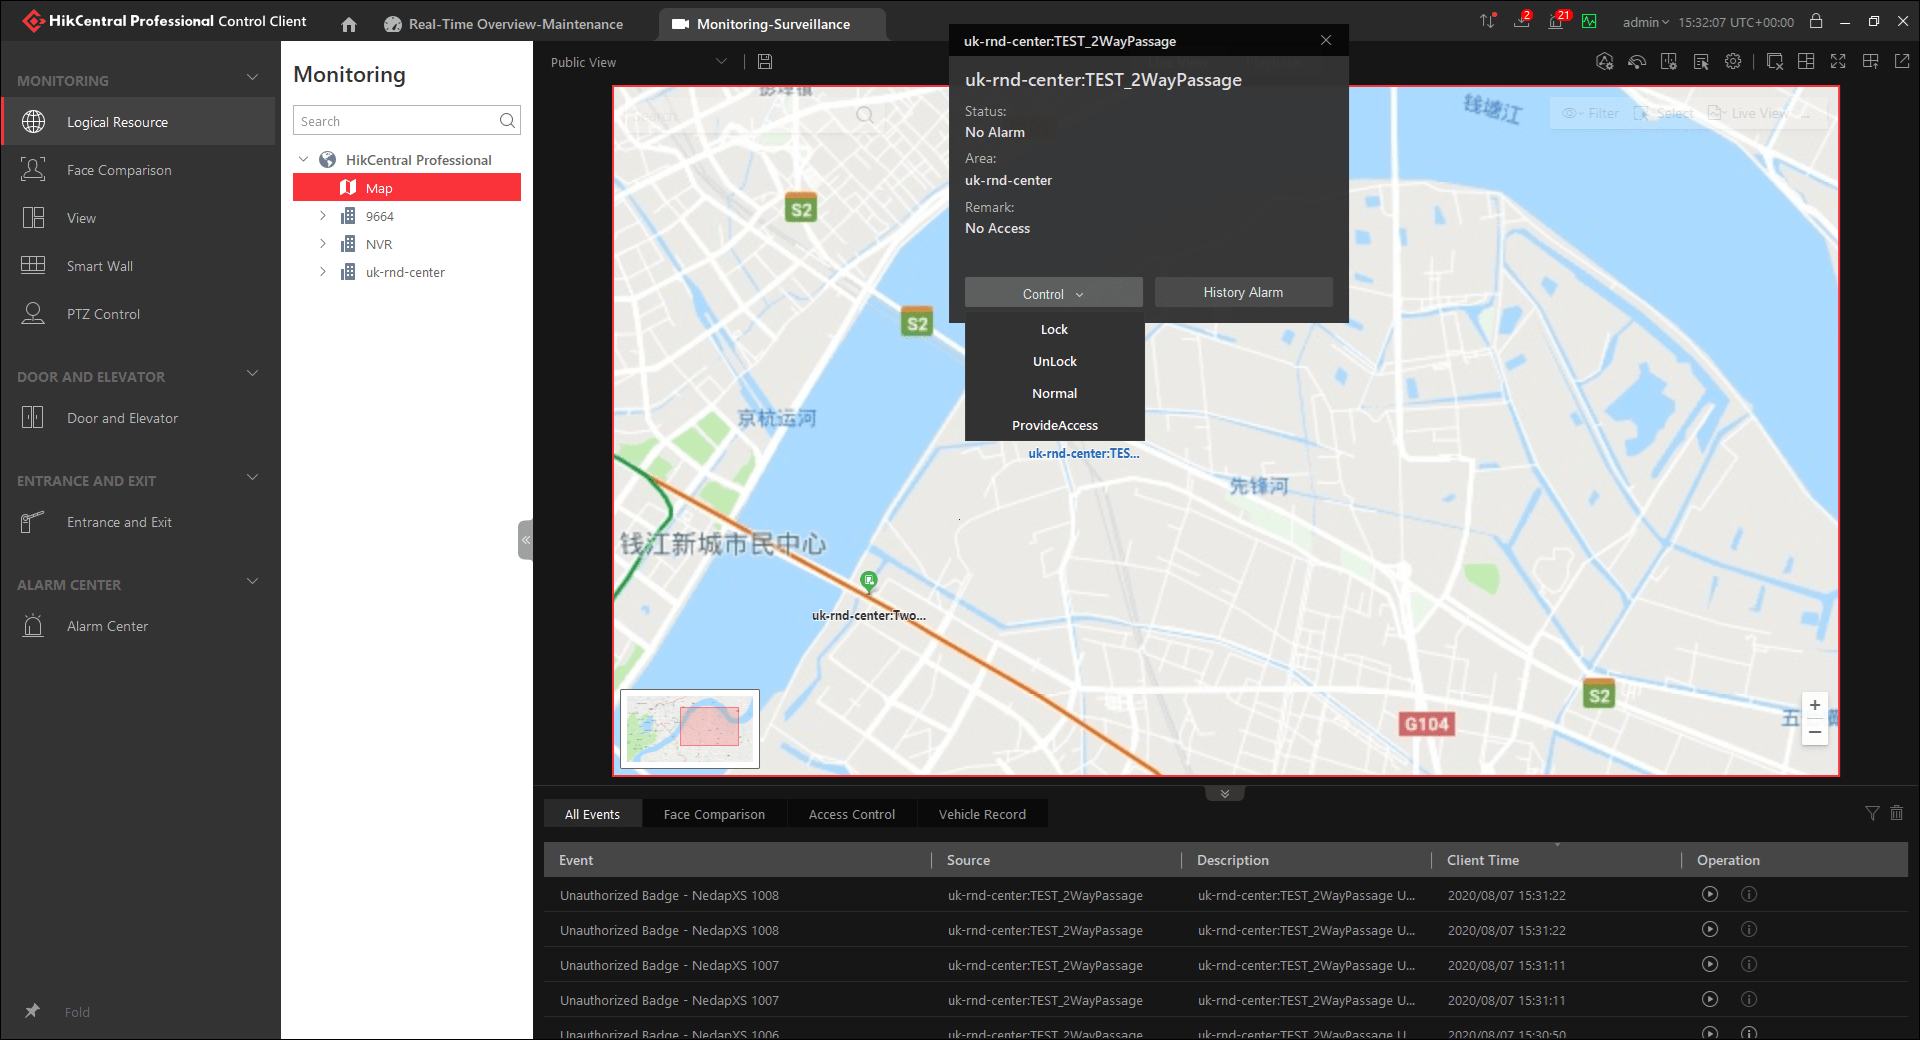Click the pop-out external window icon
This screenshot has height=1040, width=1920.
coord(1902,62)
